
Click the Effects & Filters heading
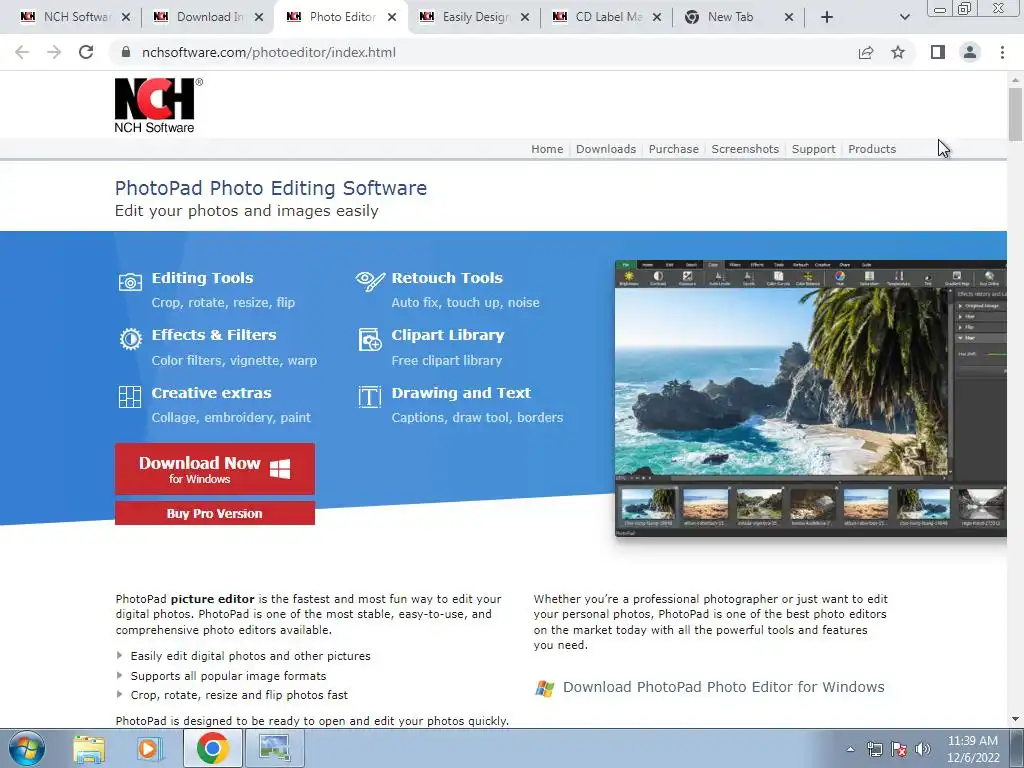click(214, 335)
